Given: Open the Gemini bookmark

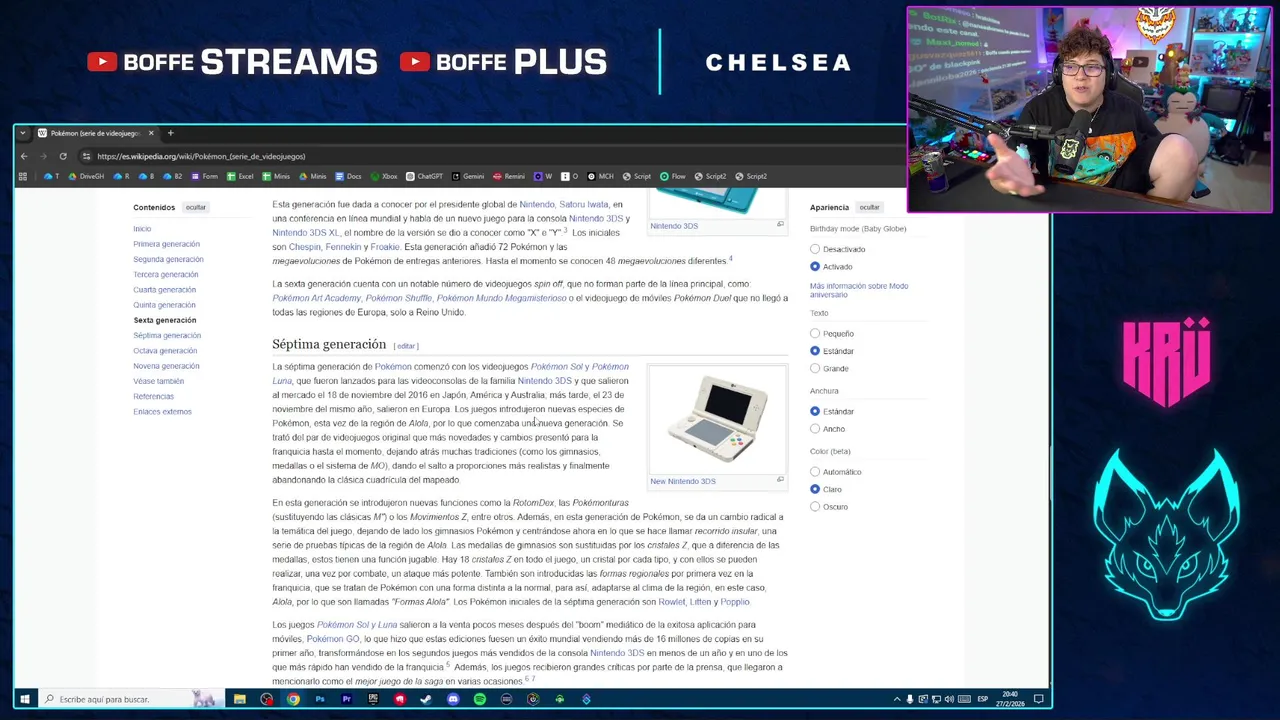Looking at the screenshot, I should pos(468,176).
